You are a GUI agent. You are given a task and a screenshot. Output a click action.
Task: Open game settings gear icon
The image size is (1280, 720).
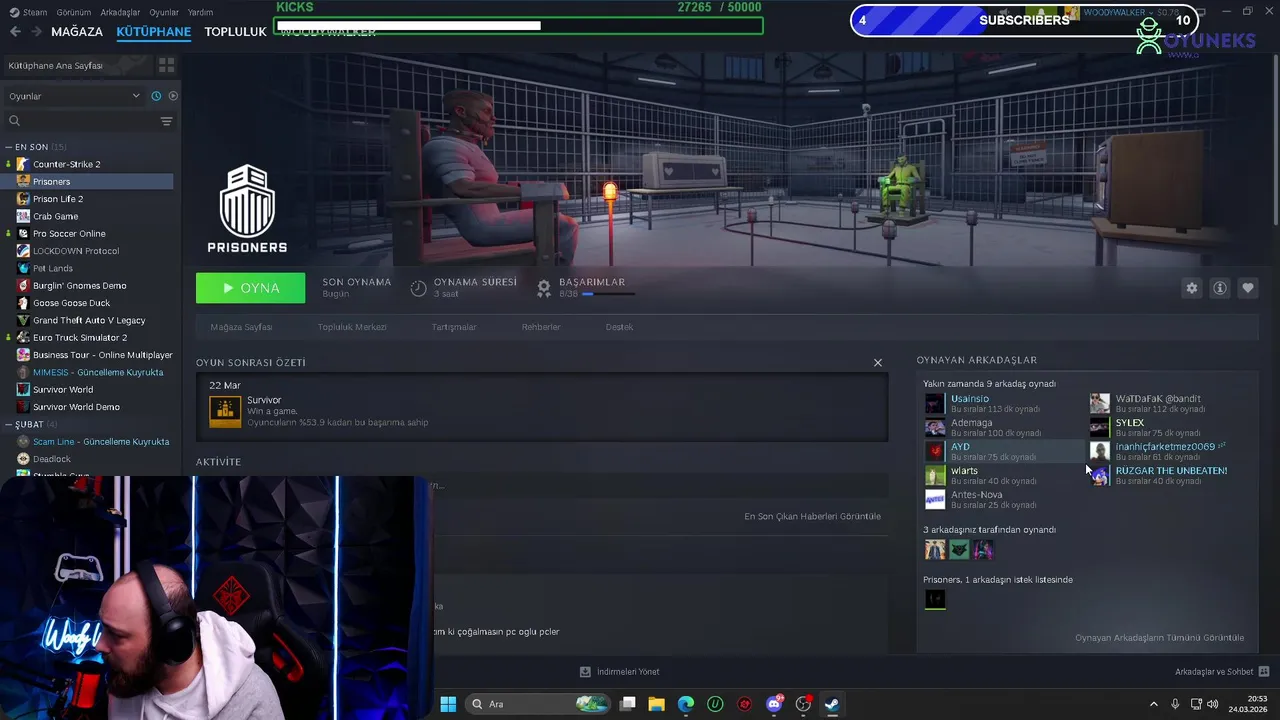1191,288
